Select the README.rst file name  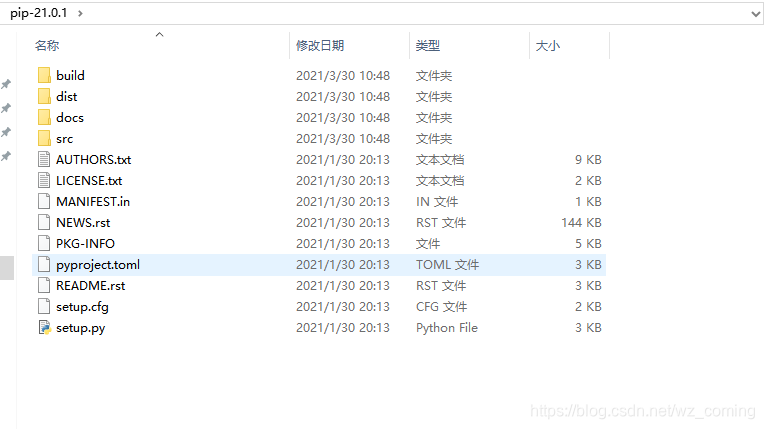click(91, 285)
